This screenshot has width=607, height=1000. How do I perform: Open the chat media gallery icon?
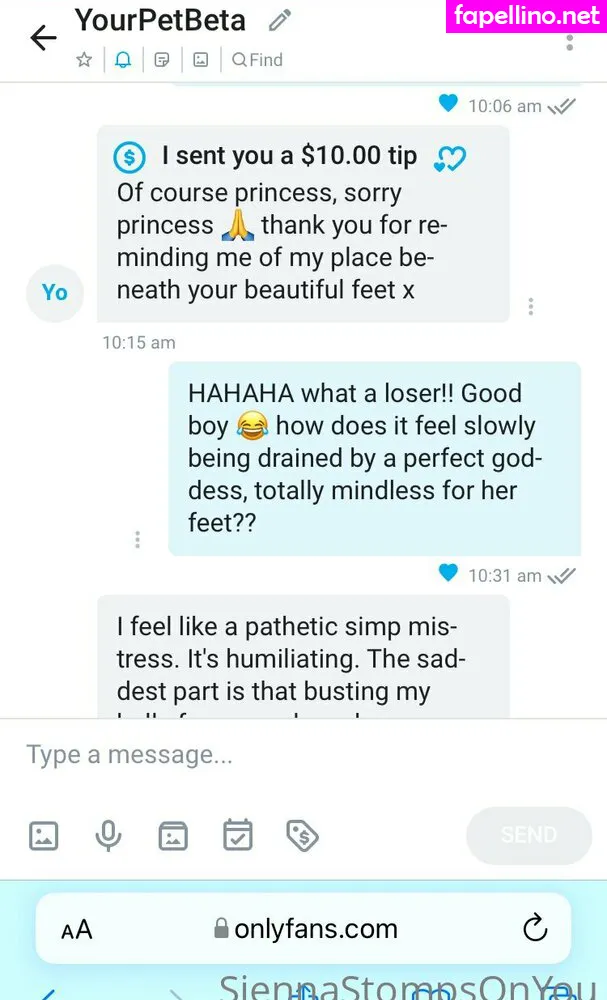tap(200, 60)
